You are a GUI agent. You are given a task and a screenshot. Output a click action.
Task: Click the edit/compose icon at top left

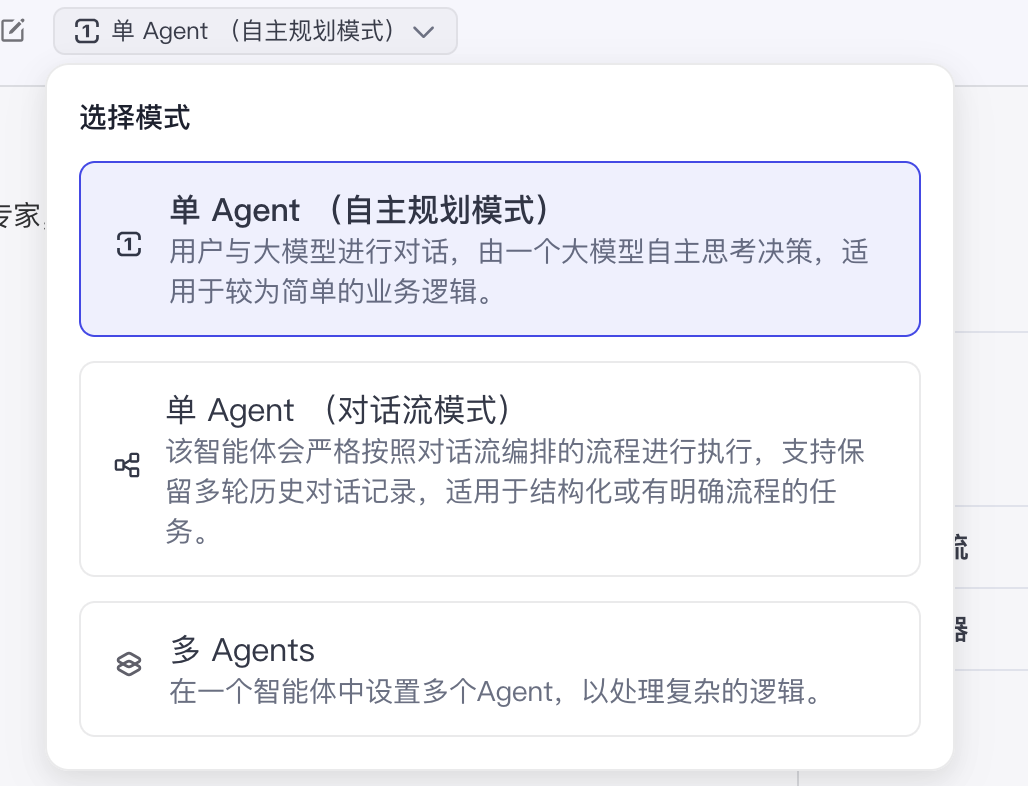click(12, 31)
